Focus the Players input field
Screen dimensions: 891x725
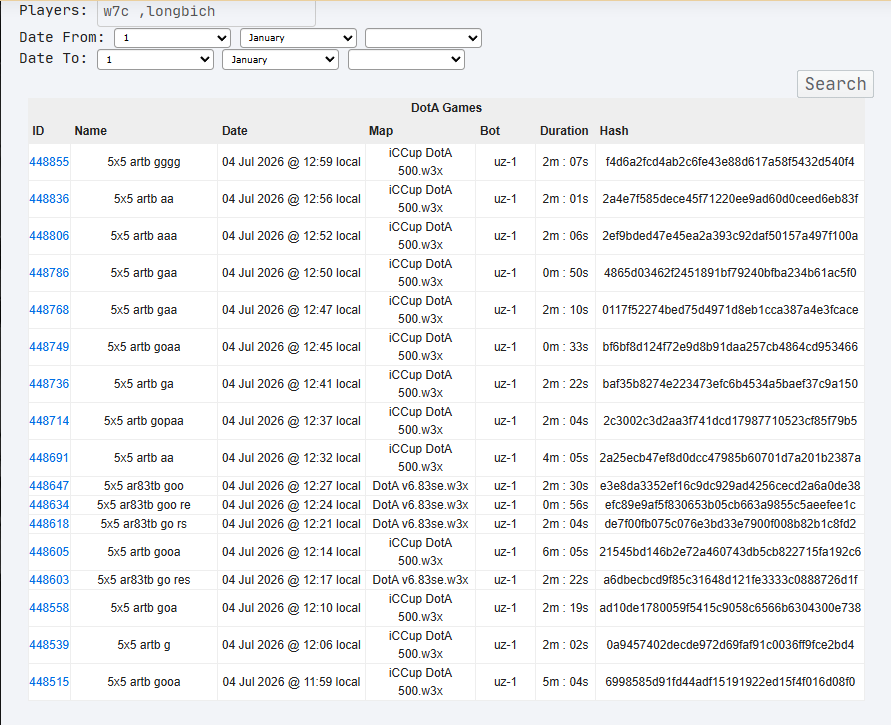(x=206, y=12)
